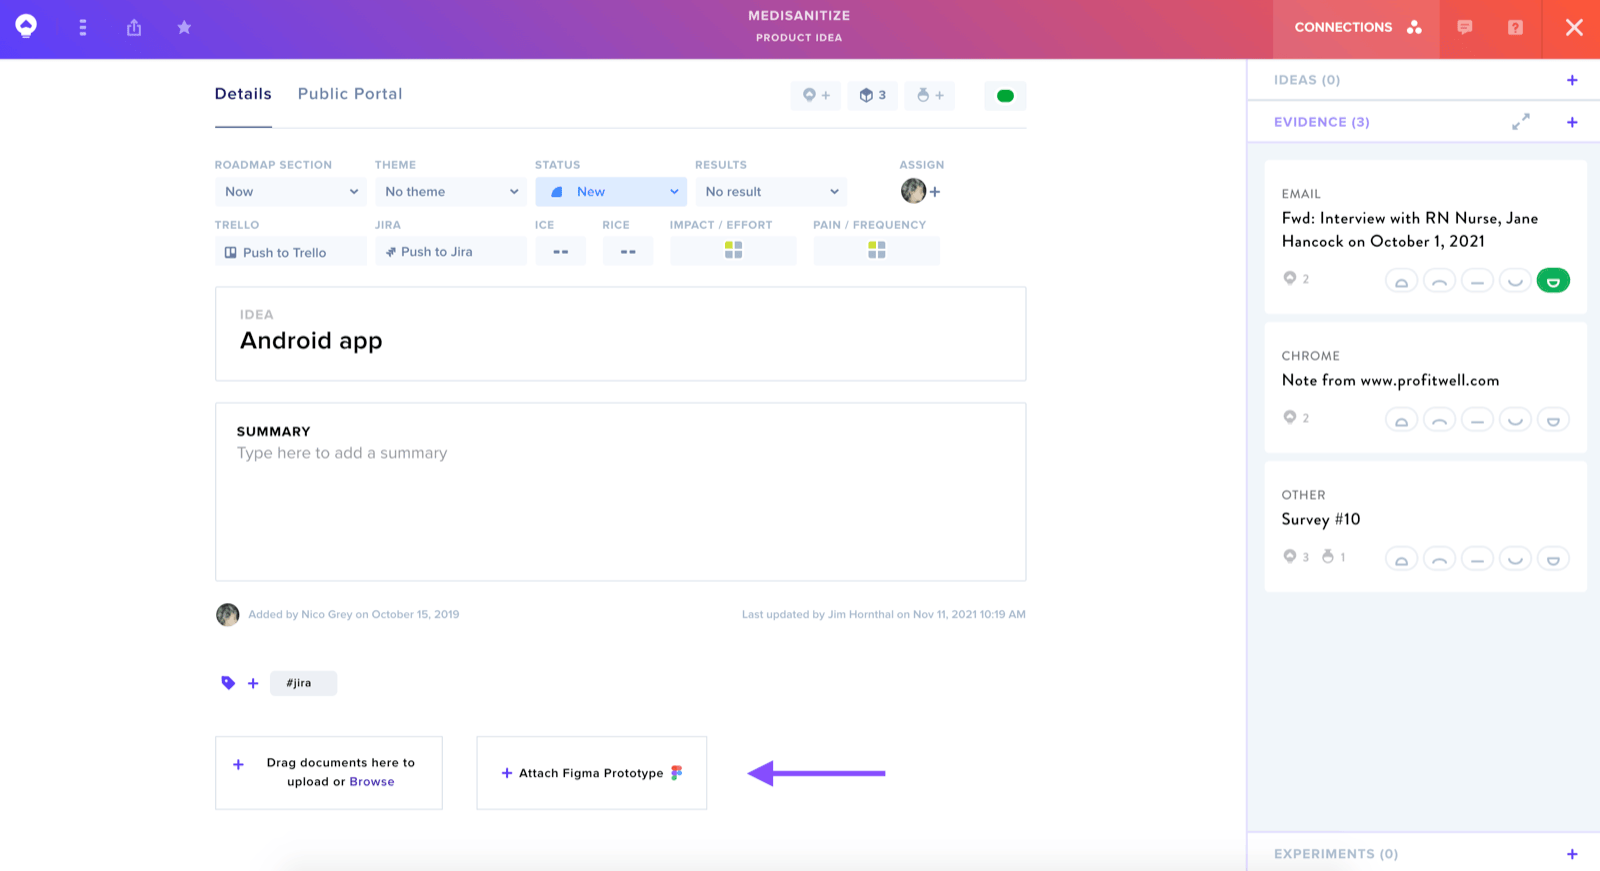The height and width of the screenshot is (871, 1600).
Task: Click the Browse upload link
Action: 372,782
